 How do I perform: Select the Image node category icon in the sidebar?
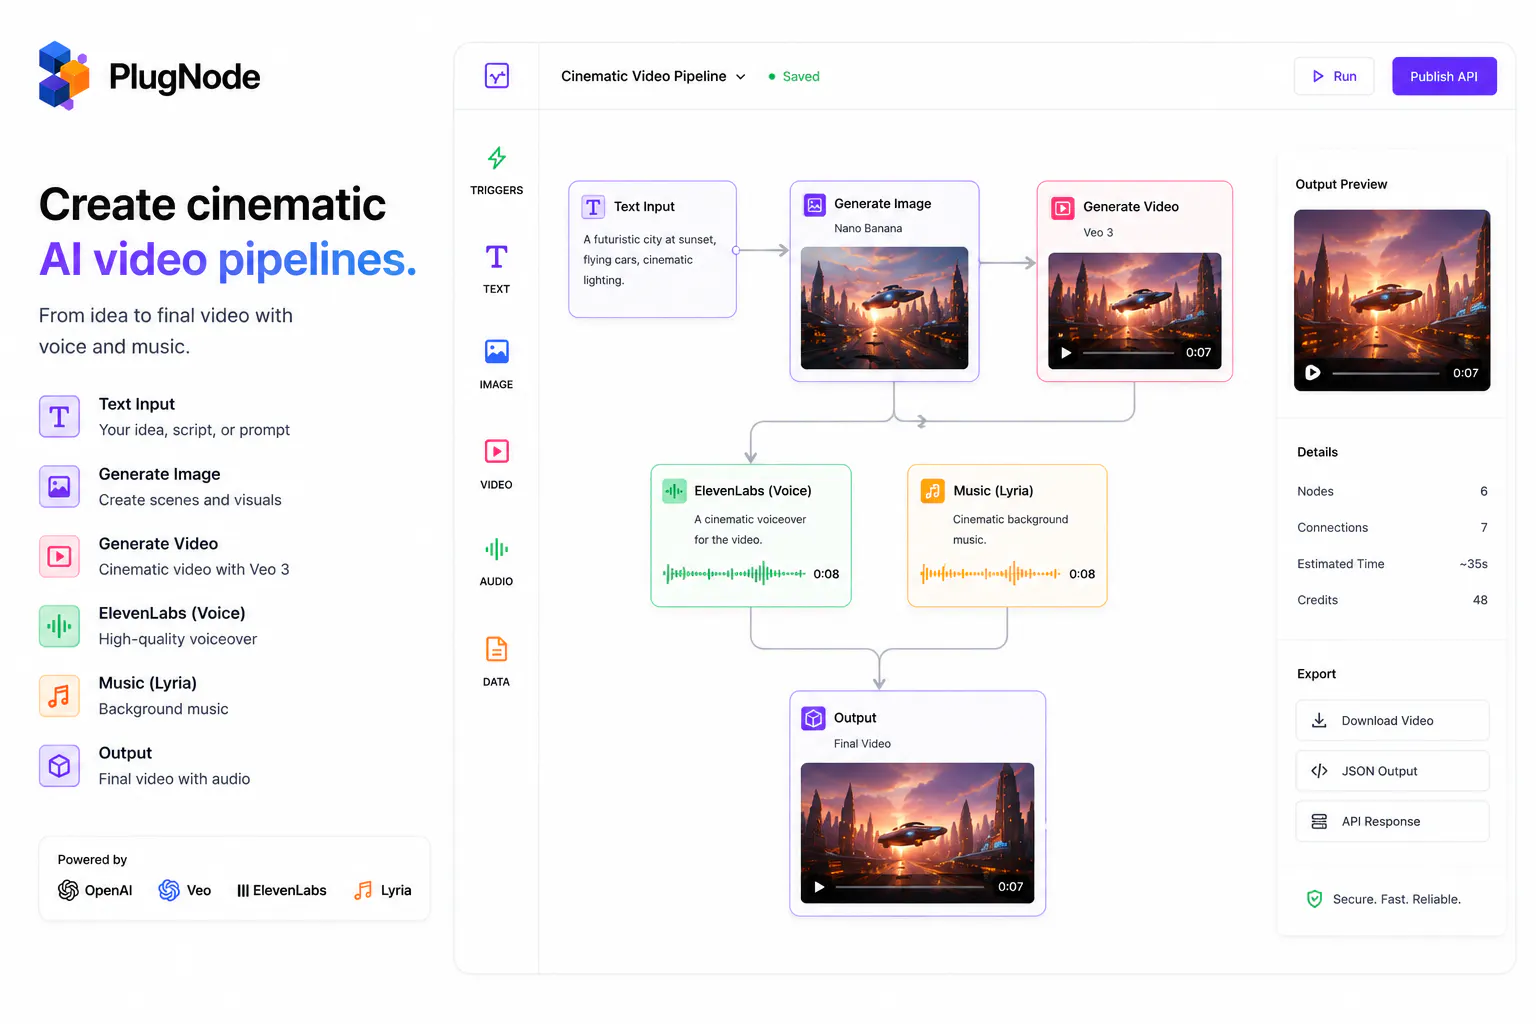click(497, 352)
